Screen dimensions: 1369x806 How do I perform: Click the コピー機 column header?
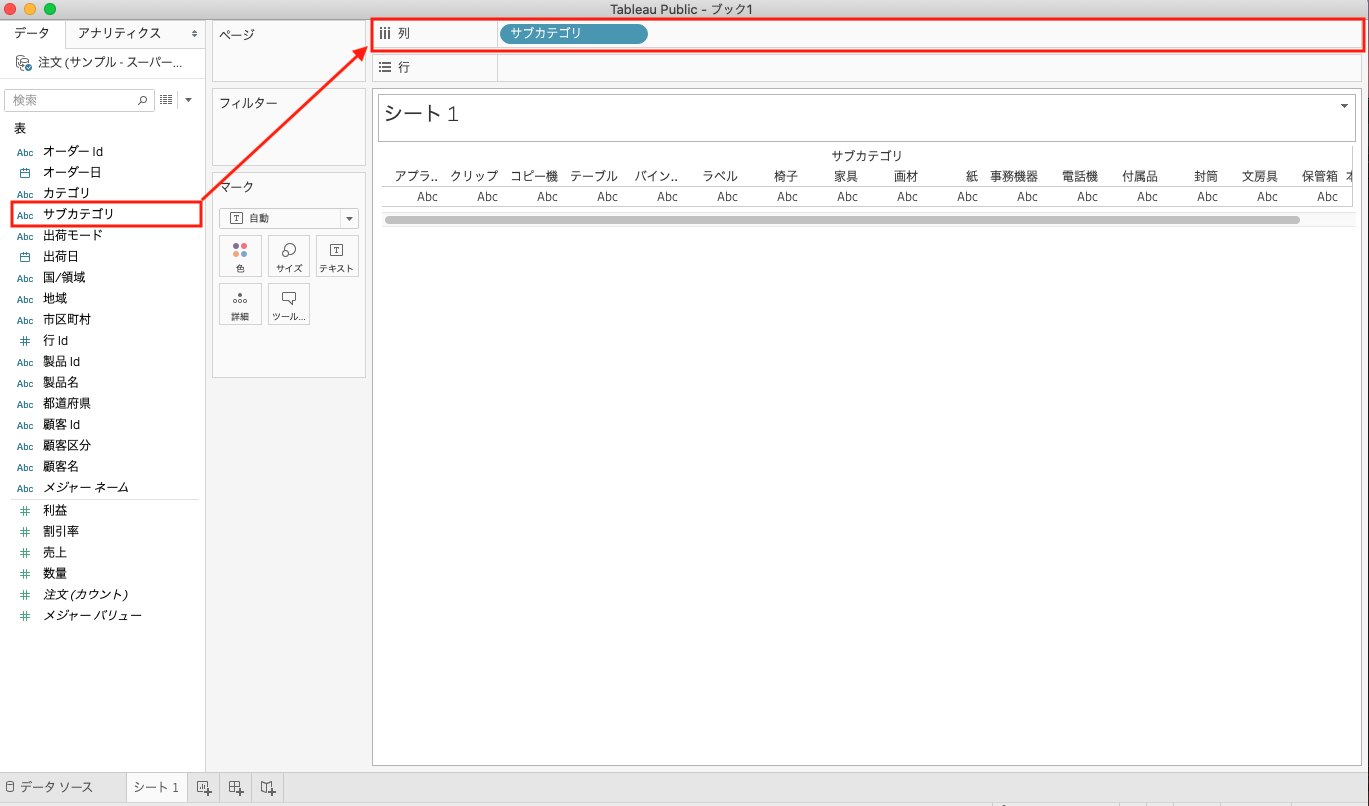tap(534, 176)
